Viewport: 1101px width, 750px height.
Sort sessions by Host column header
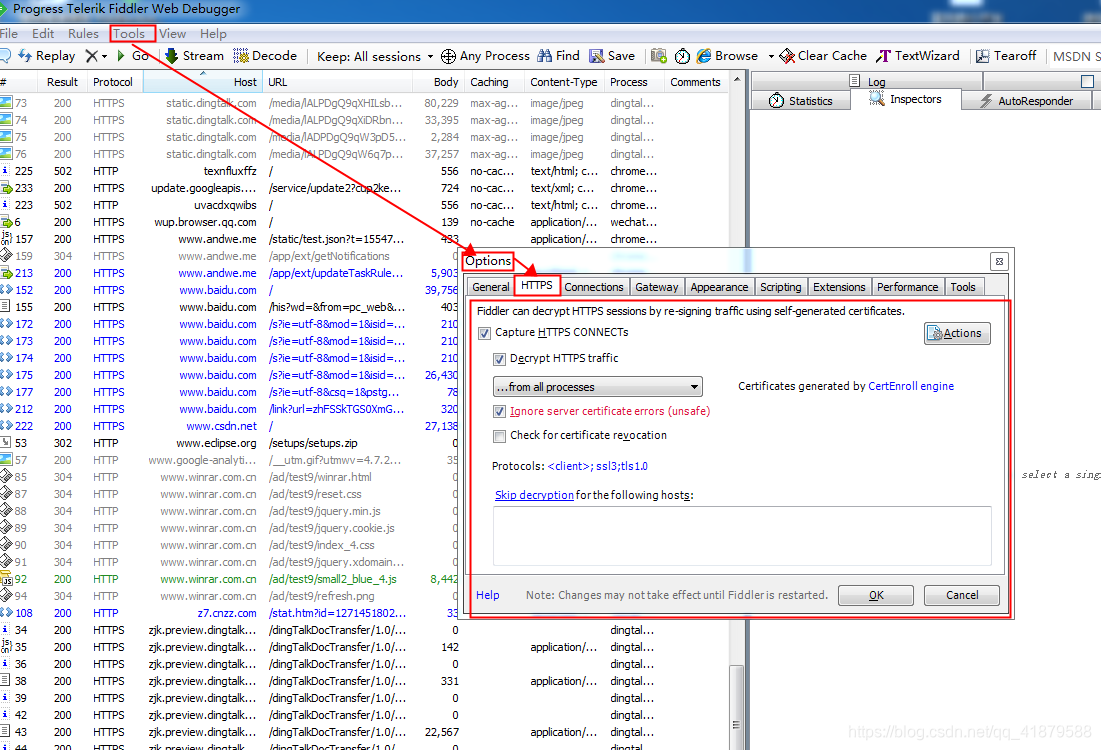203,82
